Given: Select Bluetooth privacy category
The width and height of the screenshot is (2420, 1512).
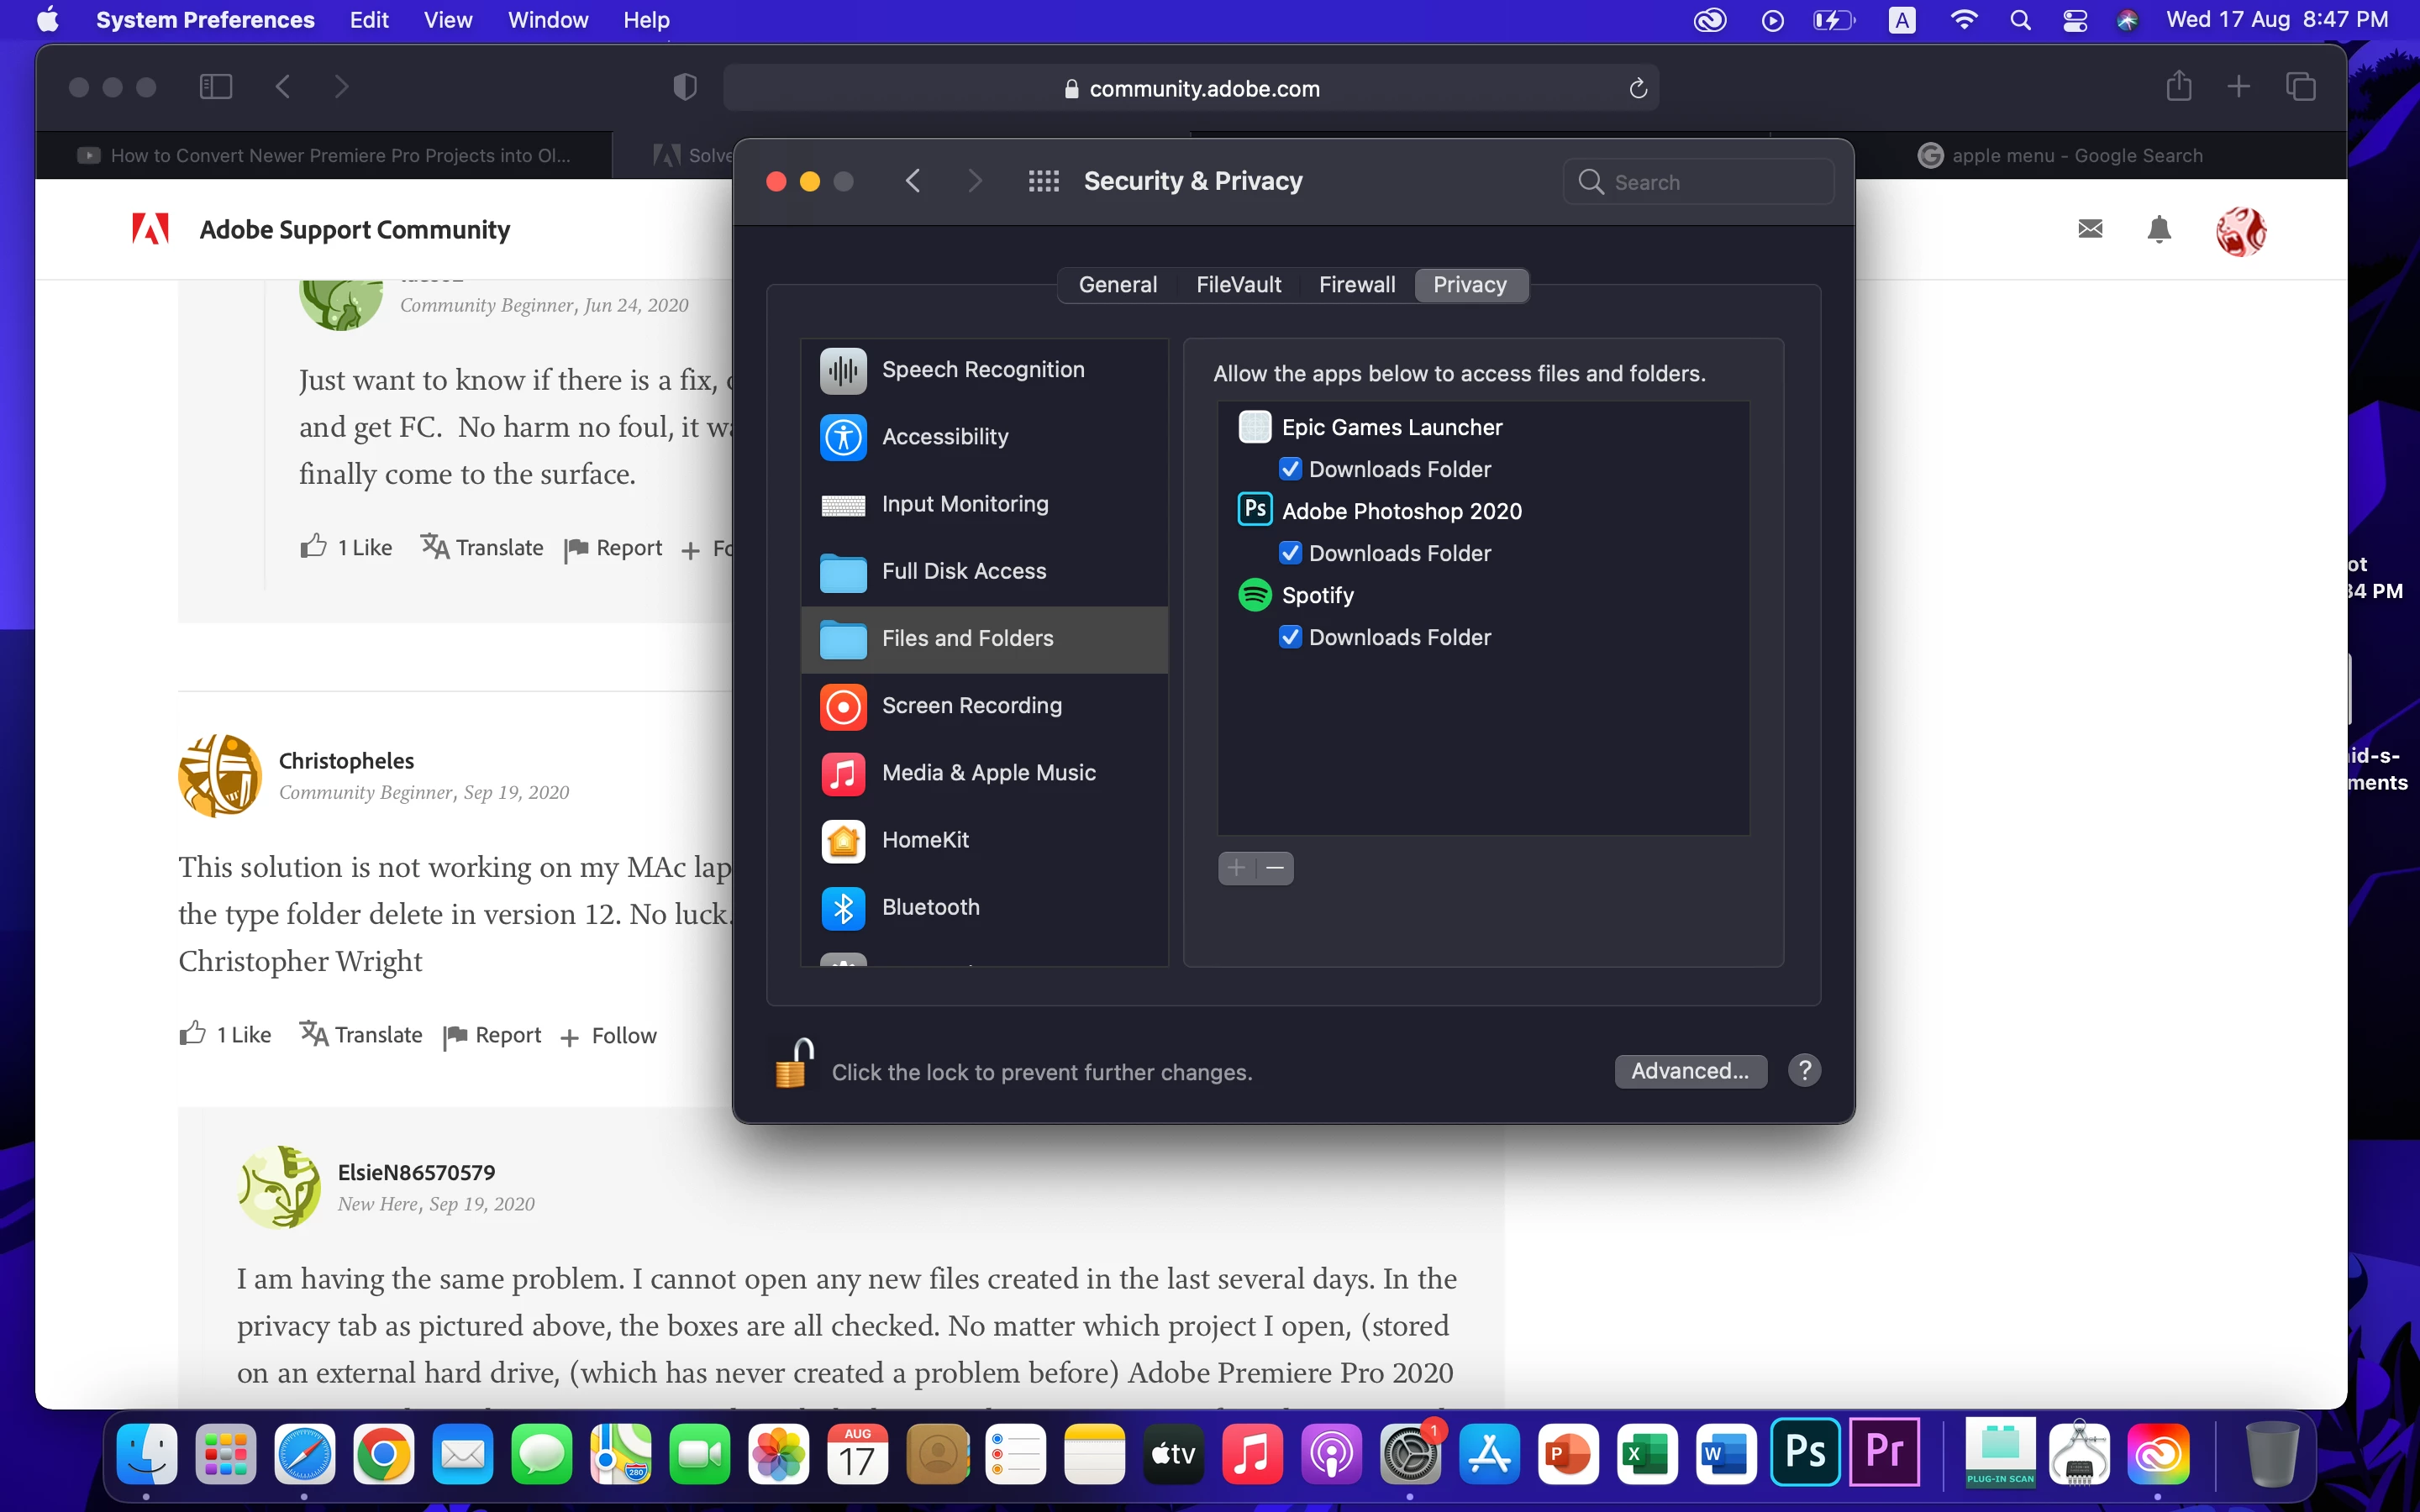Looking at the screenshot, I should point(930,907).
